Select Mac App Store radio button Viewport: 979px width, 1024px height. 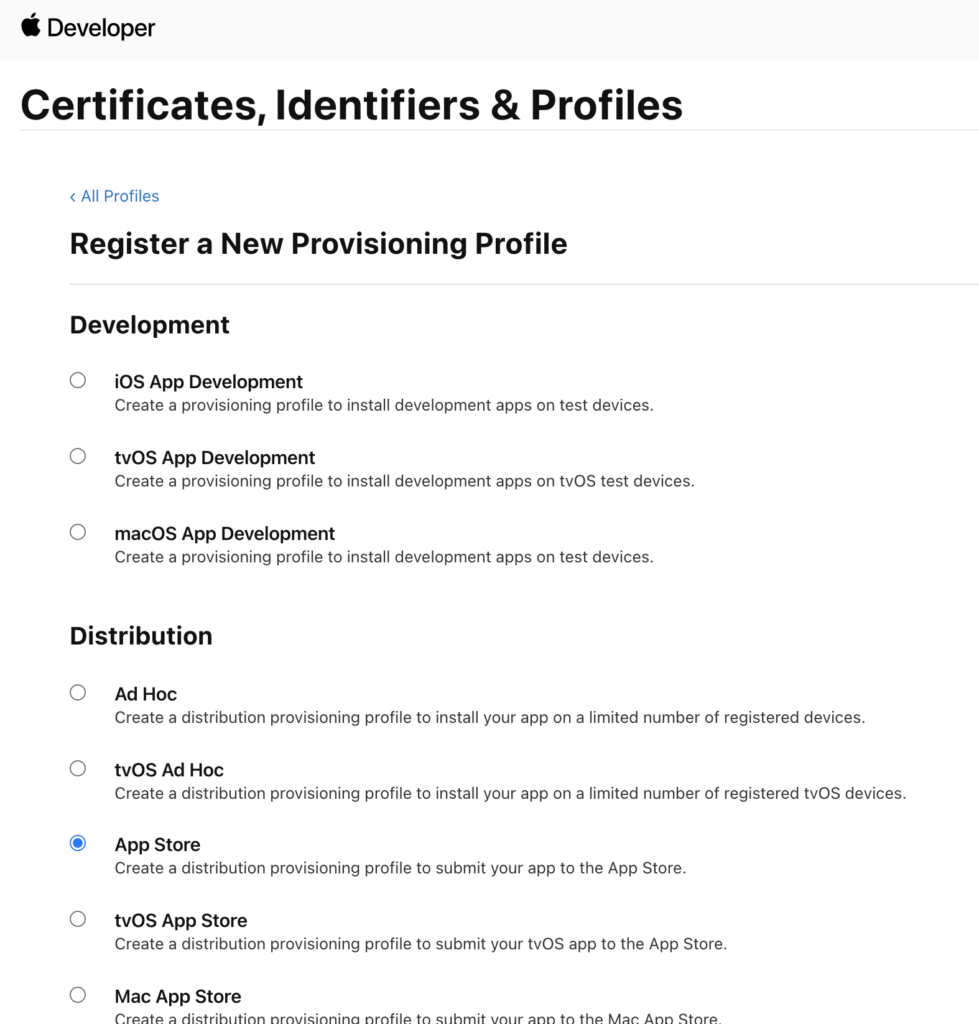78,995
